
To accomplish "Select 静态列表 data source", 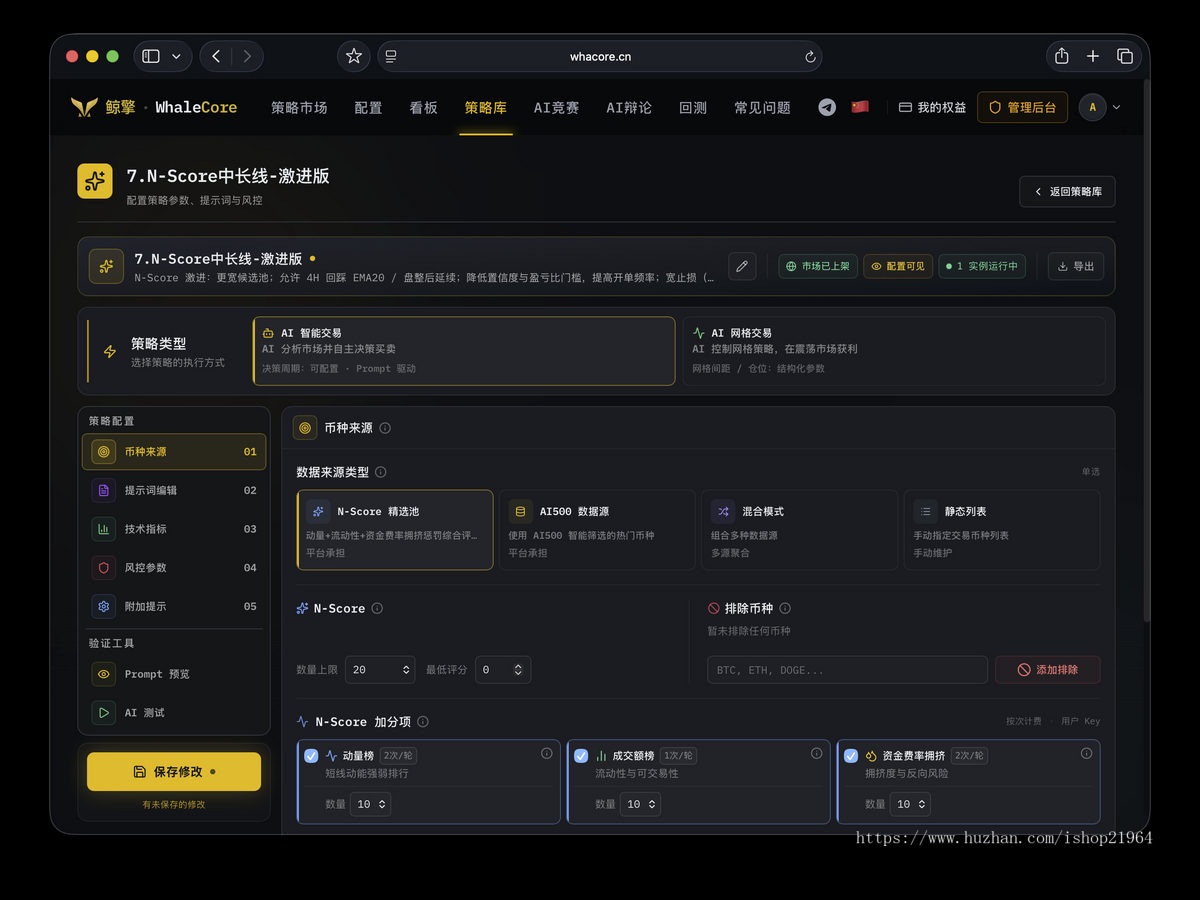I will point(1002,530).
